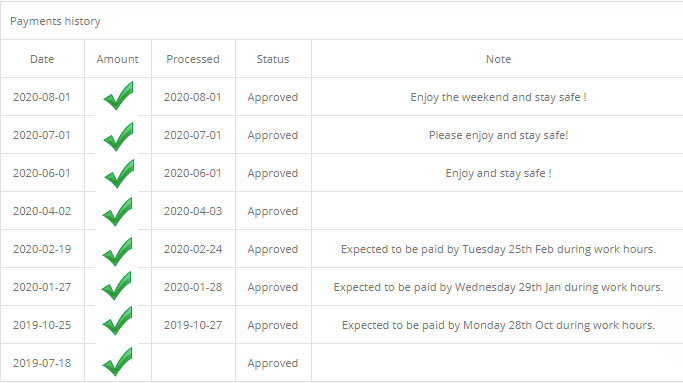The height and width of the screenshot is (383, 683).
Task: Click the green checkmark in the 2020-02-19 row
Action: click(117, 251)
